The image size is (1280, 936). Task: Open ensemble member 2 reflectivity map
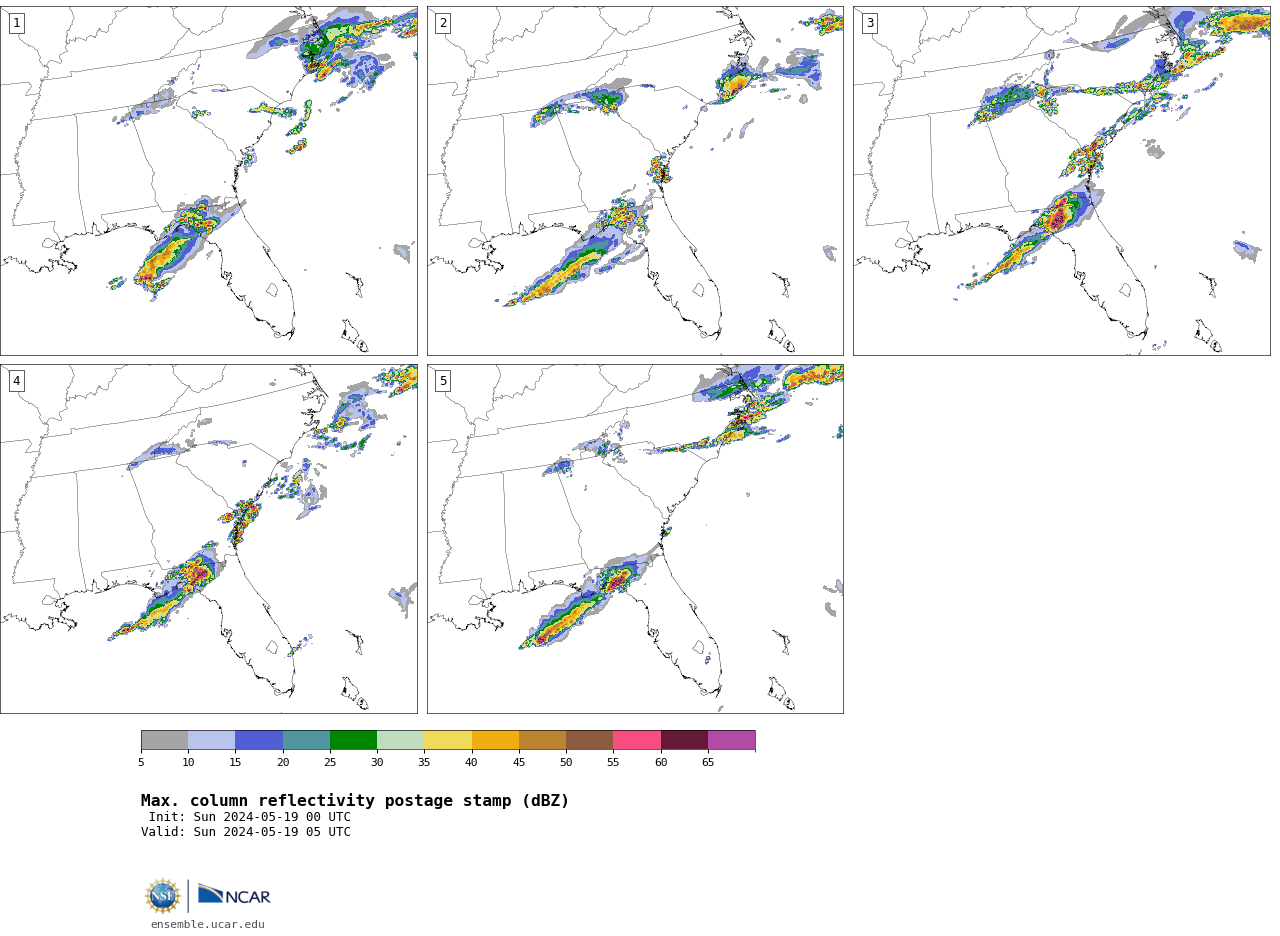pos(635,181)
